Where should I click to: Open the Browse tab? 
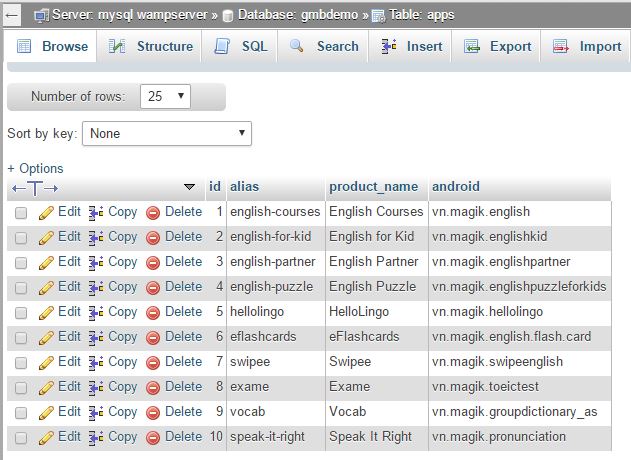tap(52, 46)
